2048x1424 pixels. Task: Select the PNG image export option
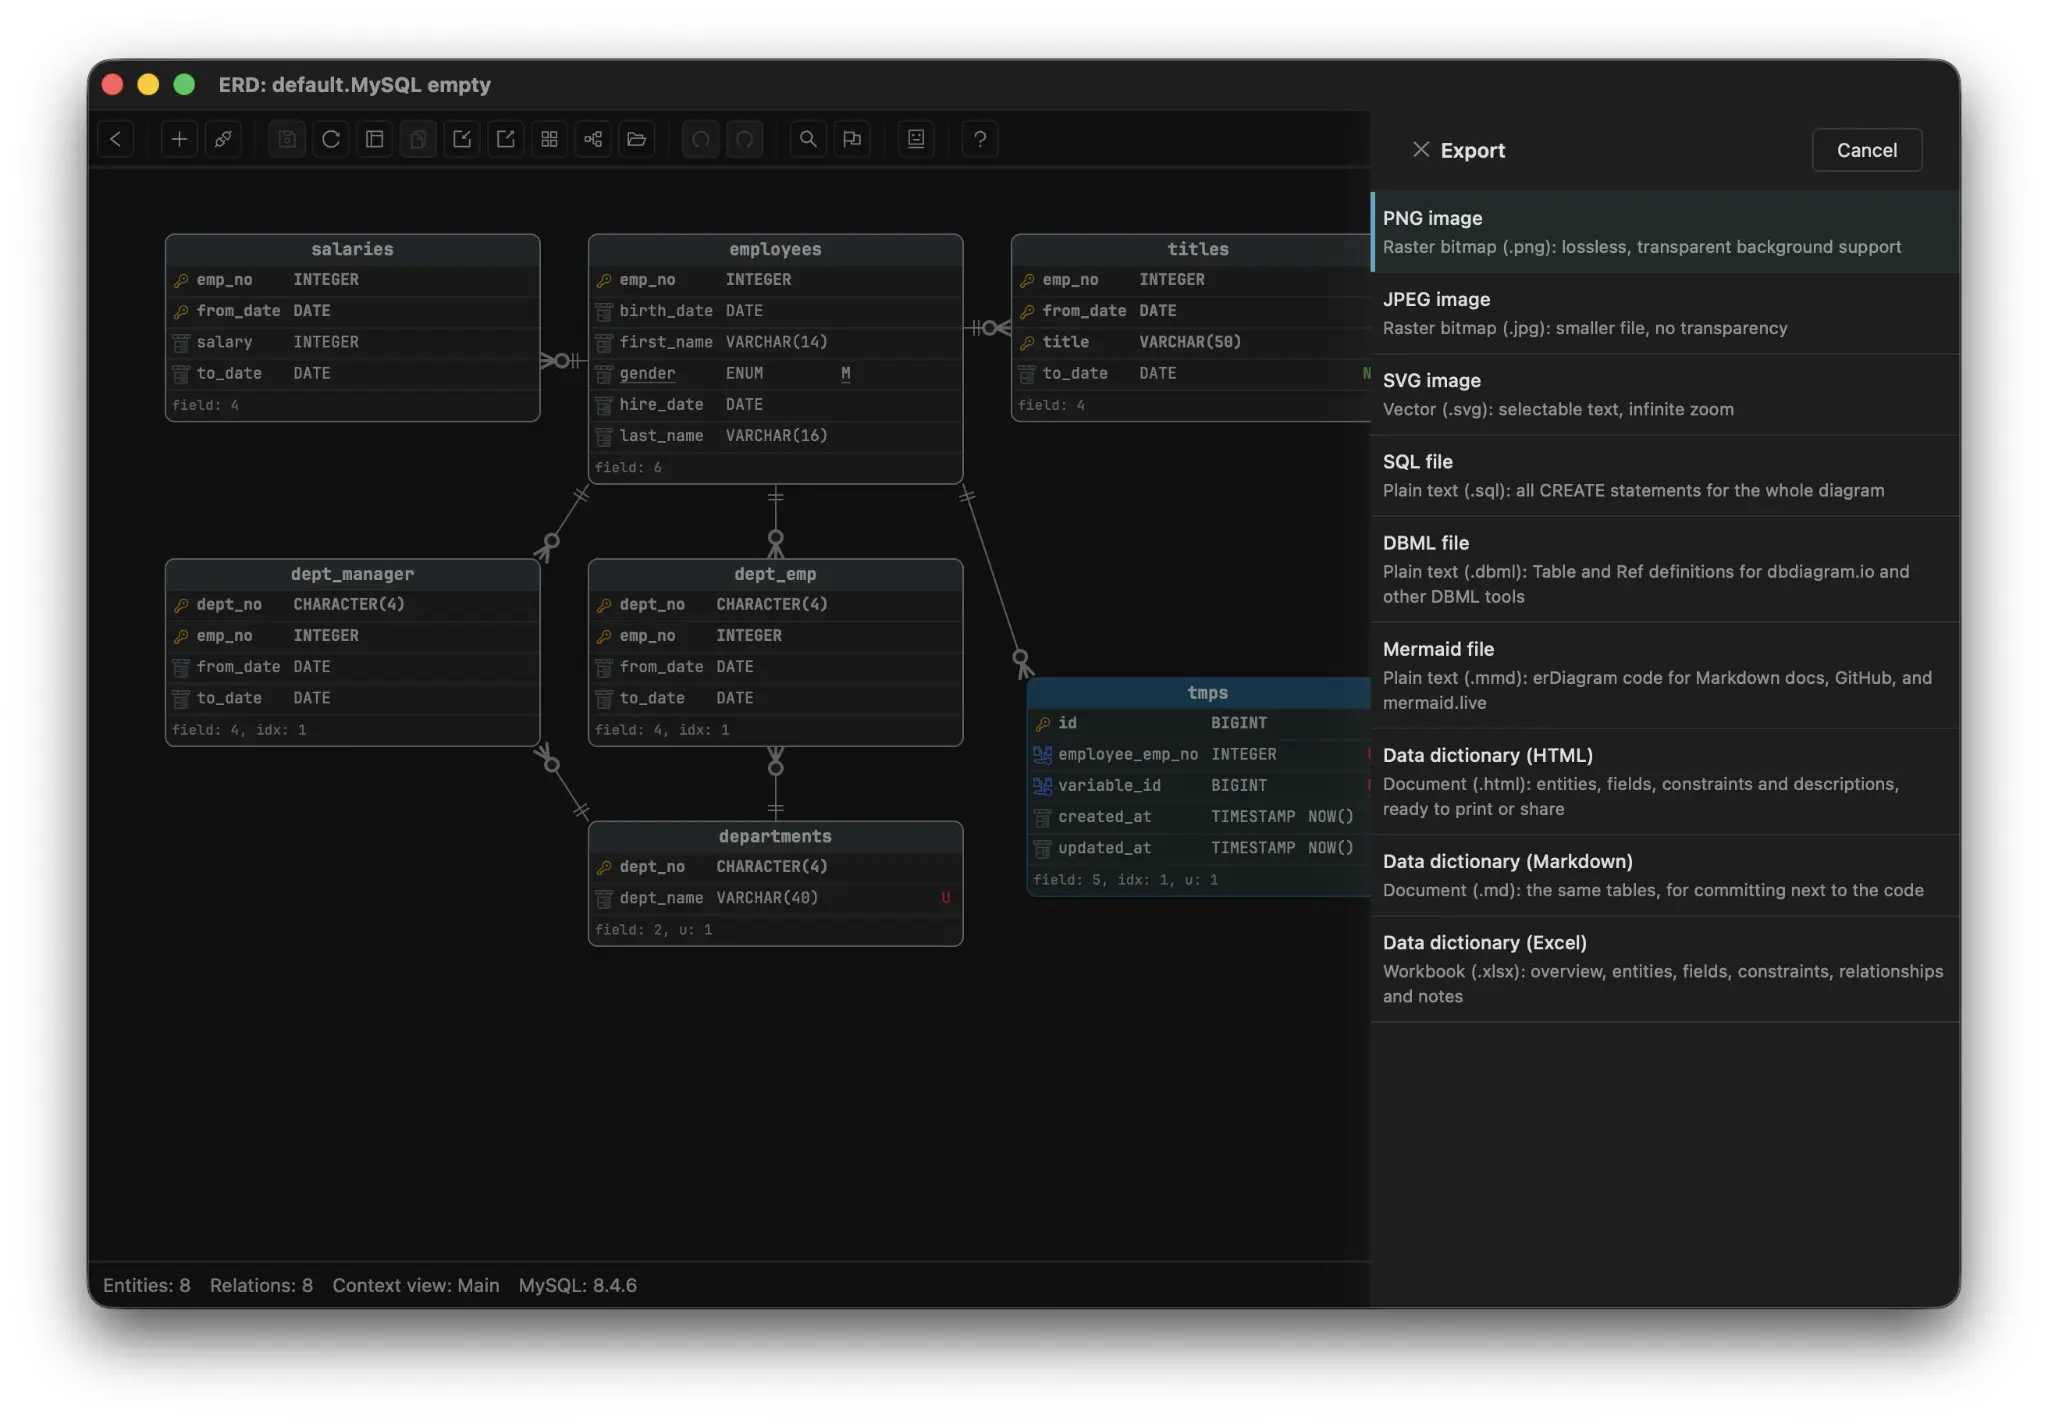[x=1665, y=232]
